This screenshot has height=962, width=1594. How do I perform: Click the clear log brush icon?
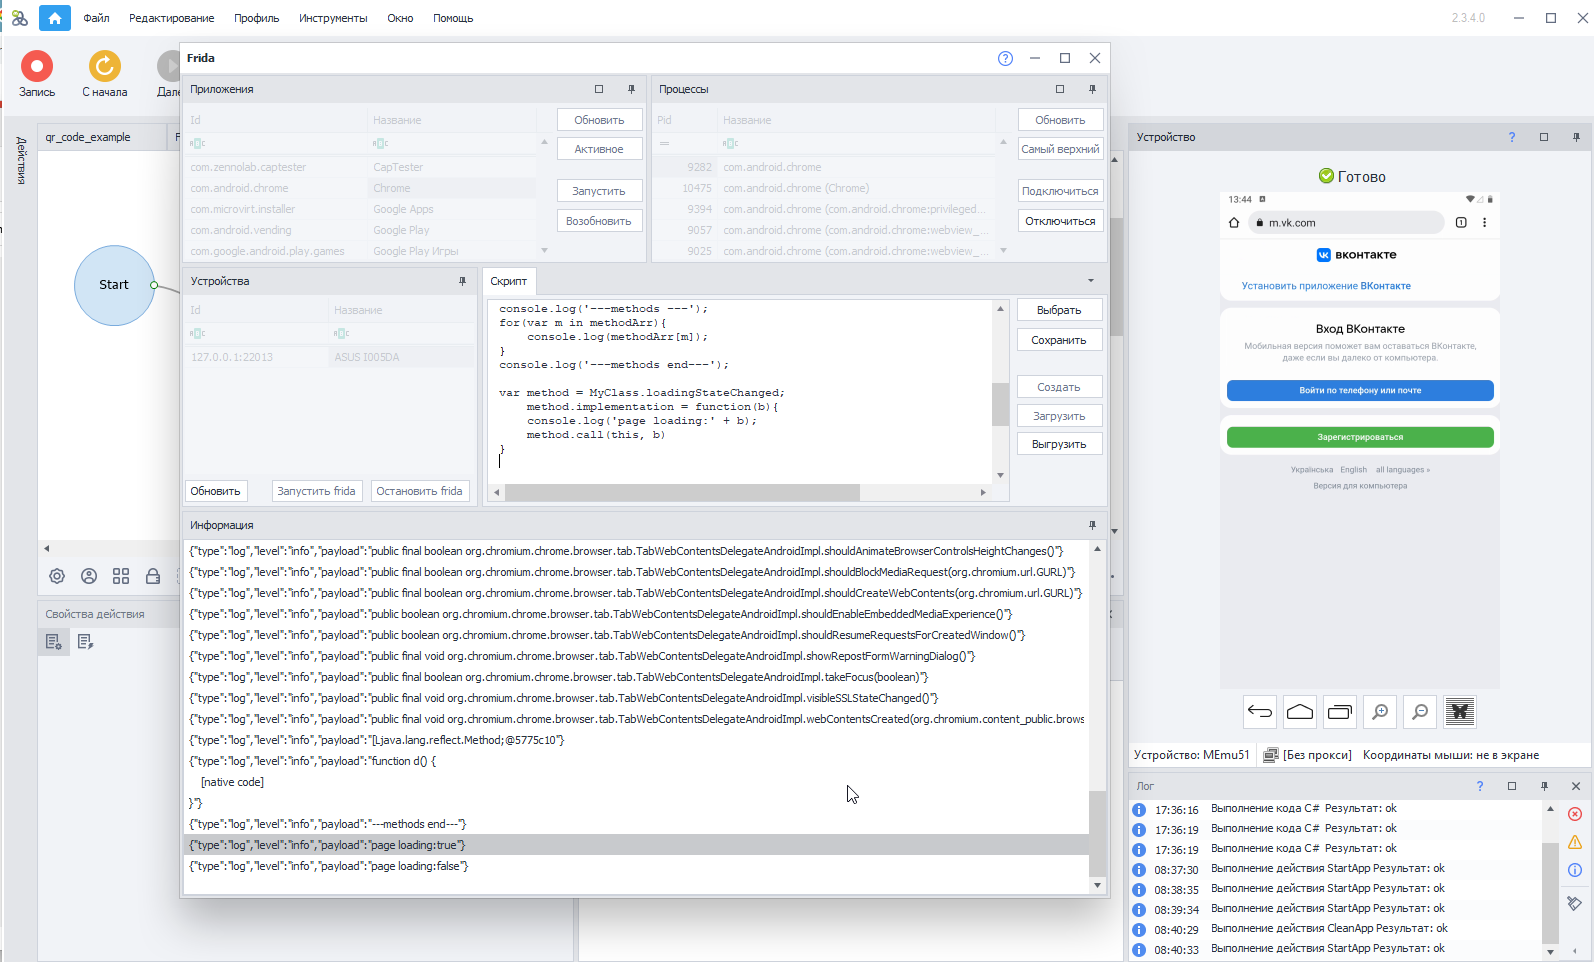(1574, 903)
